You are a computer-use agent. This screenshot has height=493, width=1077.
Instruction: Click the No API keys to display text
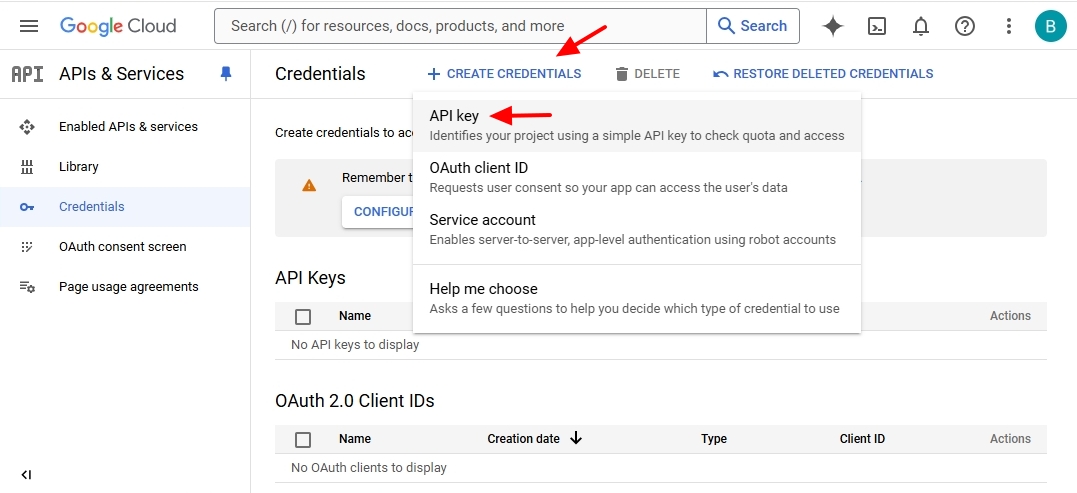[355, 345]
